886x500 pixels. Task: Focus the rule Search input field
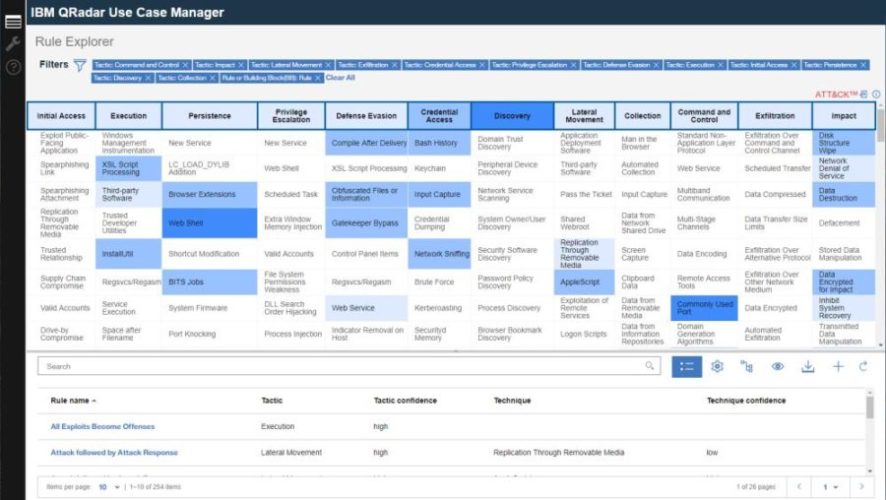pos(349,366)
